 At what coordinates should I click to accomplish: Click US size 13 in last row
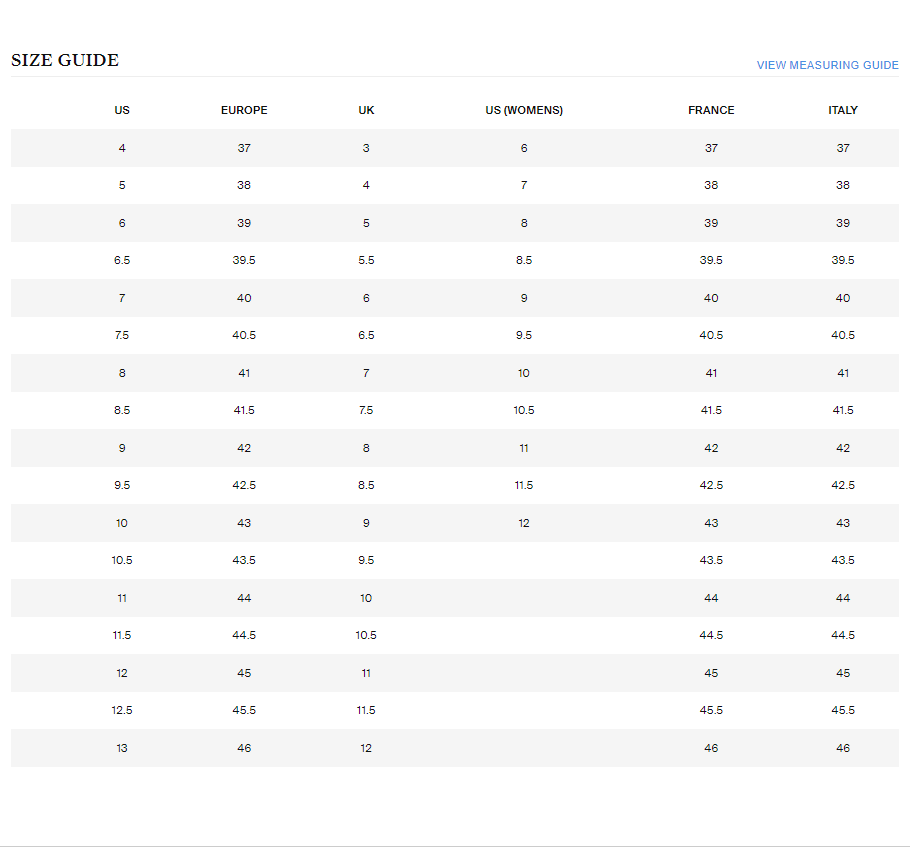(122, 748)
